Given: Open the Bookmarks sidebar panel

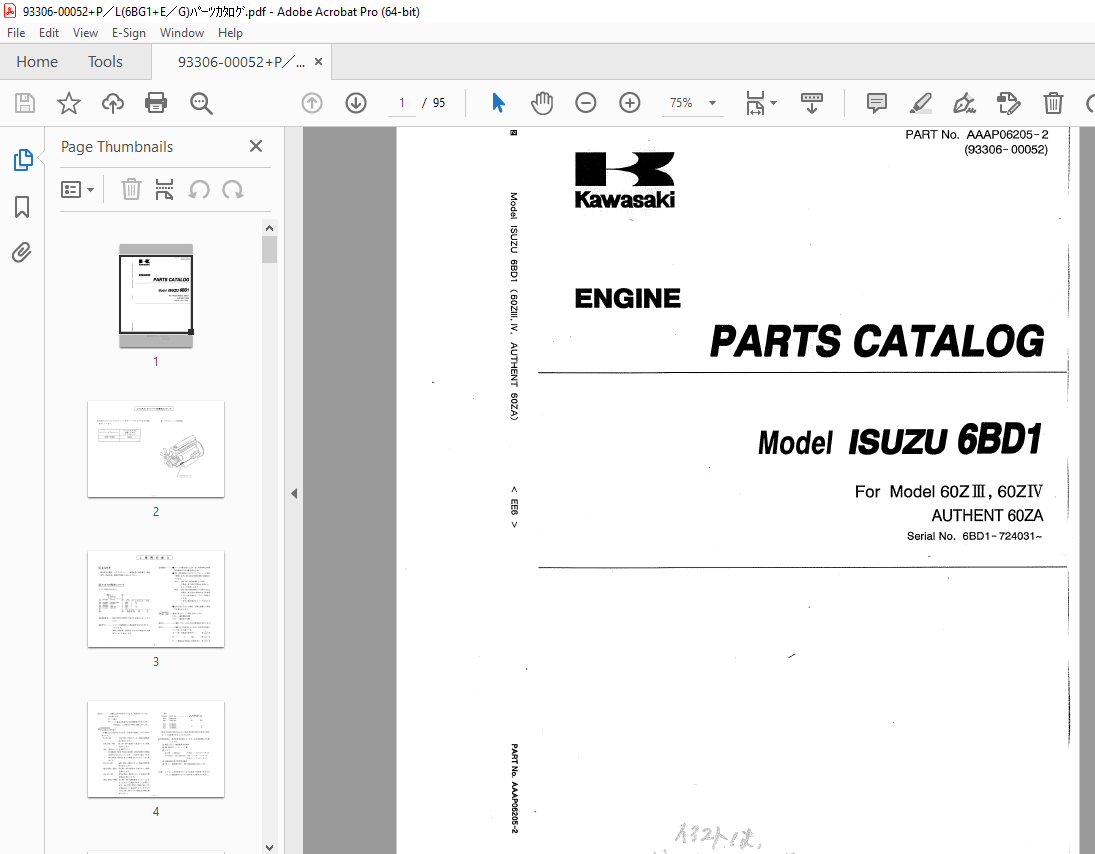Looking at the screenshot, I should coord(22,207).
